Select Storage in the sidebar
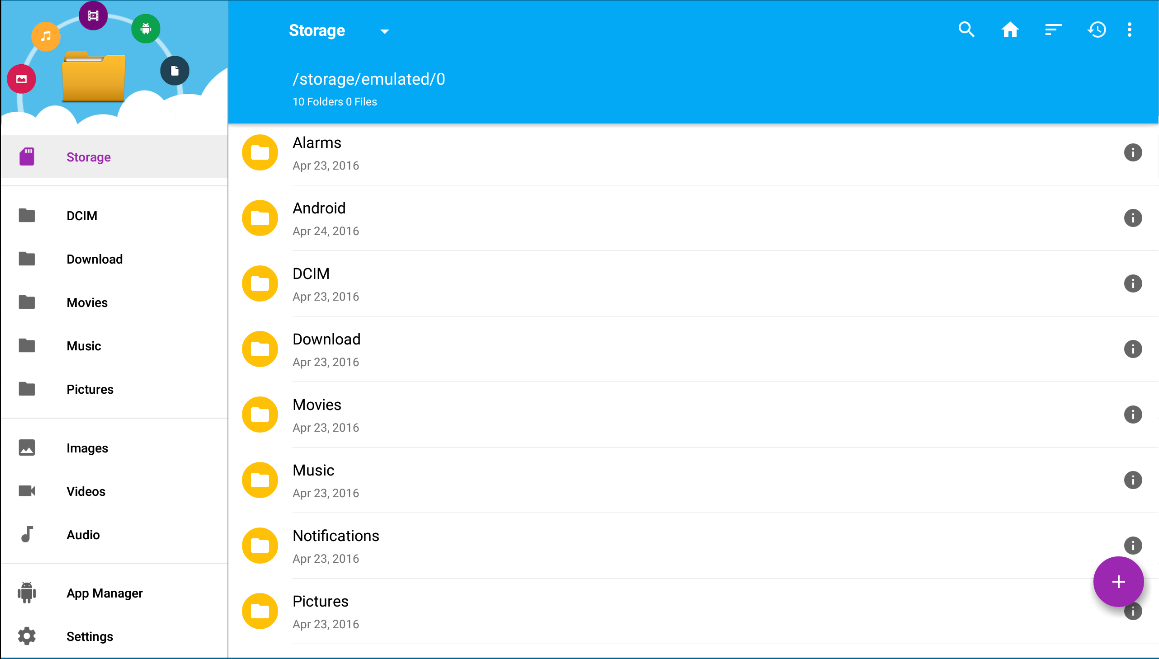Image resolution: width=1159 pixels, height=659 pixels. pyautogui.click(x=88, y=157)
